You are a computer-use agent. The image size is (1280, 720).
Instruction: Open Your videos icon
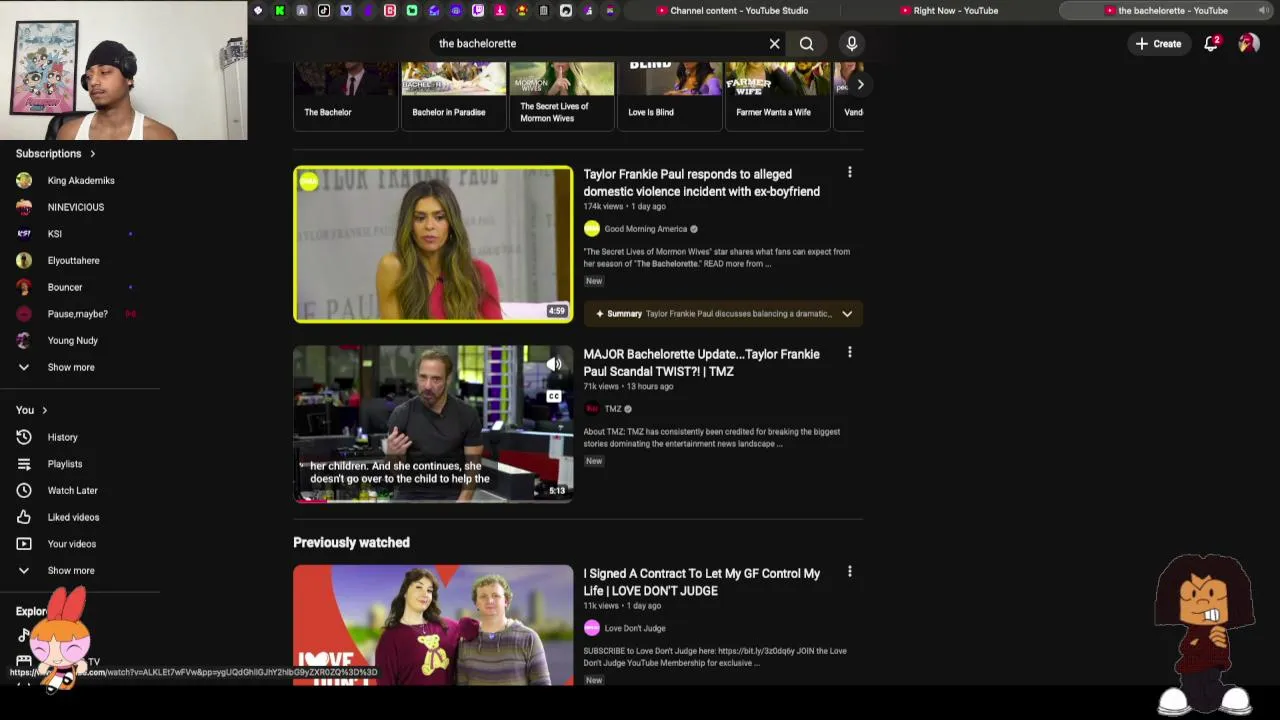click(x=24, y=544)
